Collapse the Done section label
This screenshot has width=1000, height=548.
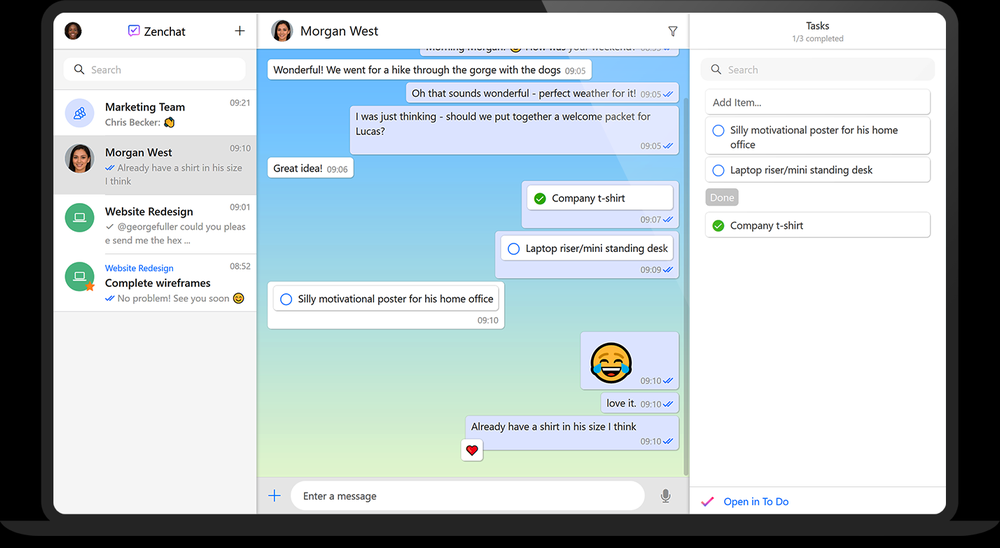(722, 198)
